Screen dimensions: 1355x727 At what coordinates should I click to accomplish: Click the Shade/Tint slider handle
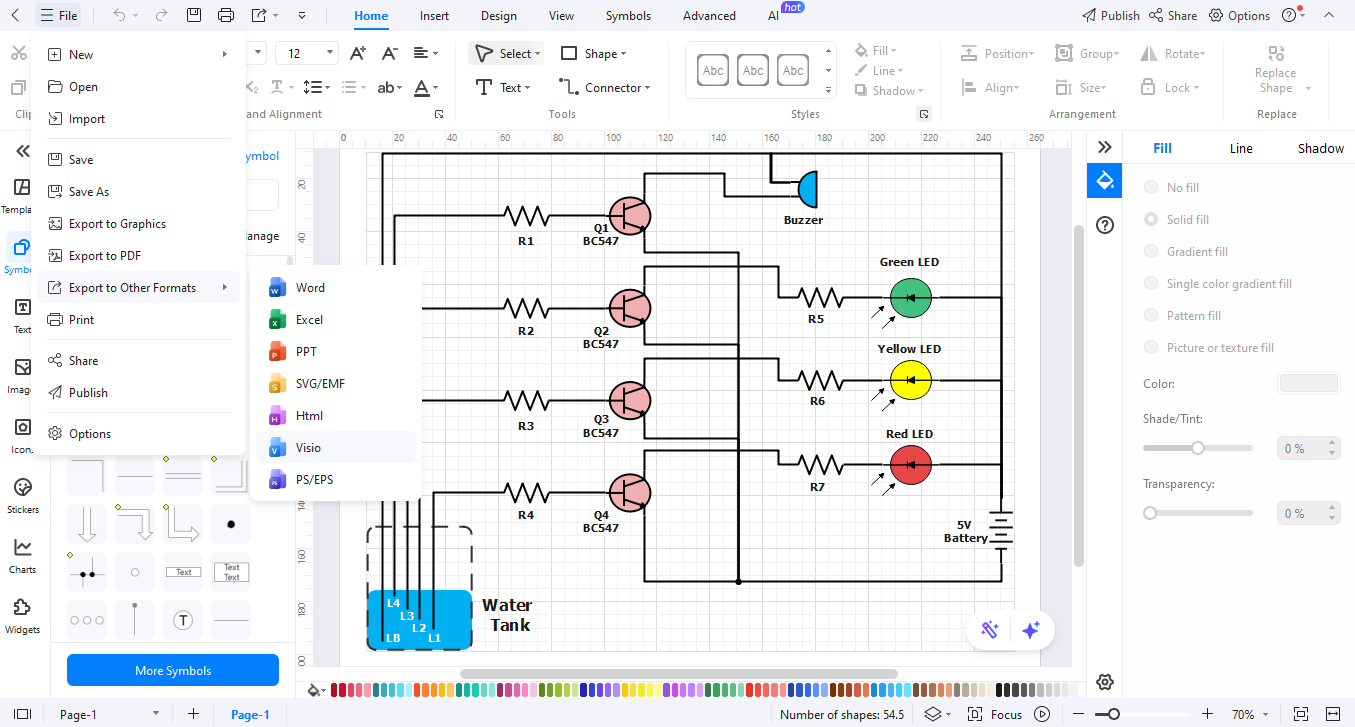click(1197, 448)
